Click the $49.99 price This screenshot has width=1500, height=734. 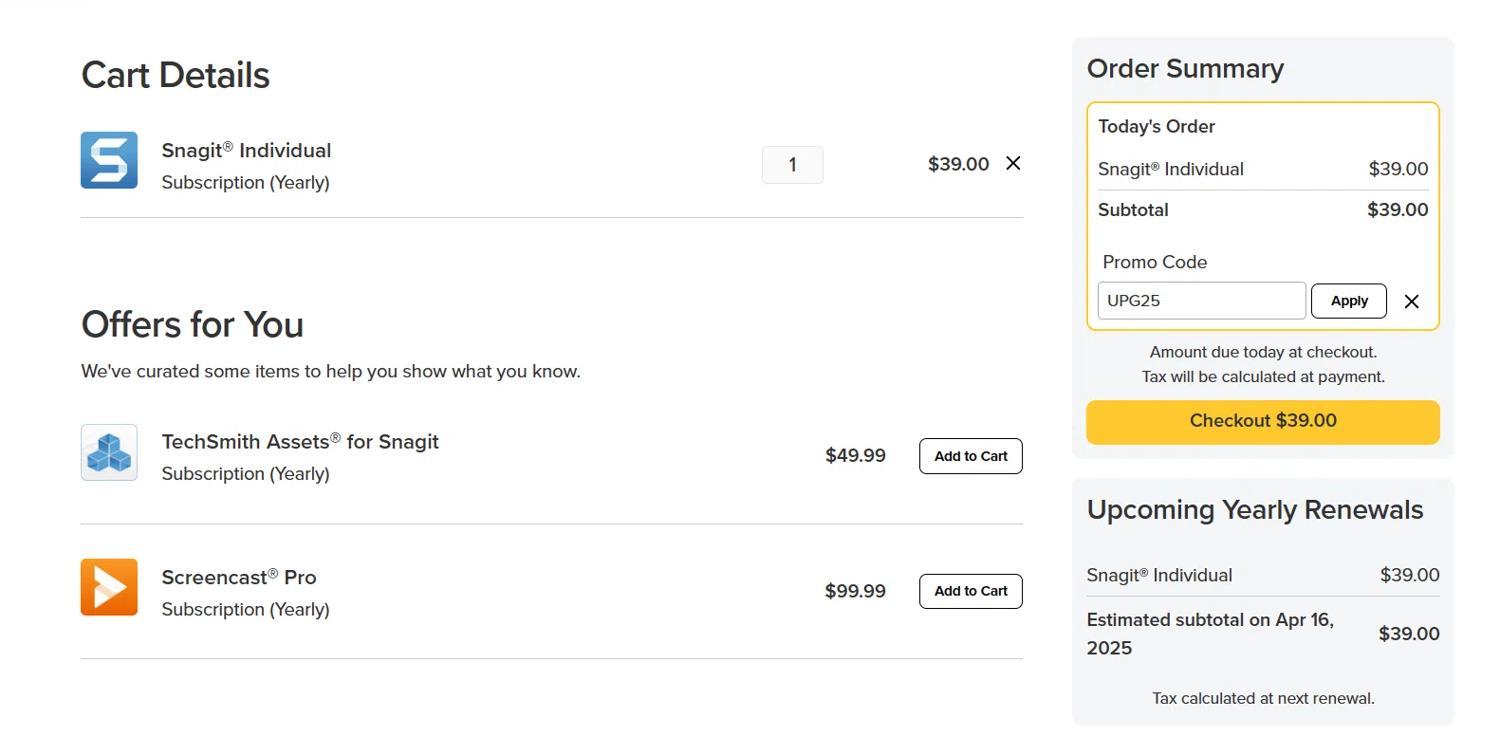[x=855, y=456]
